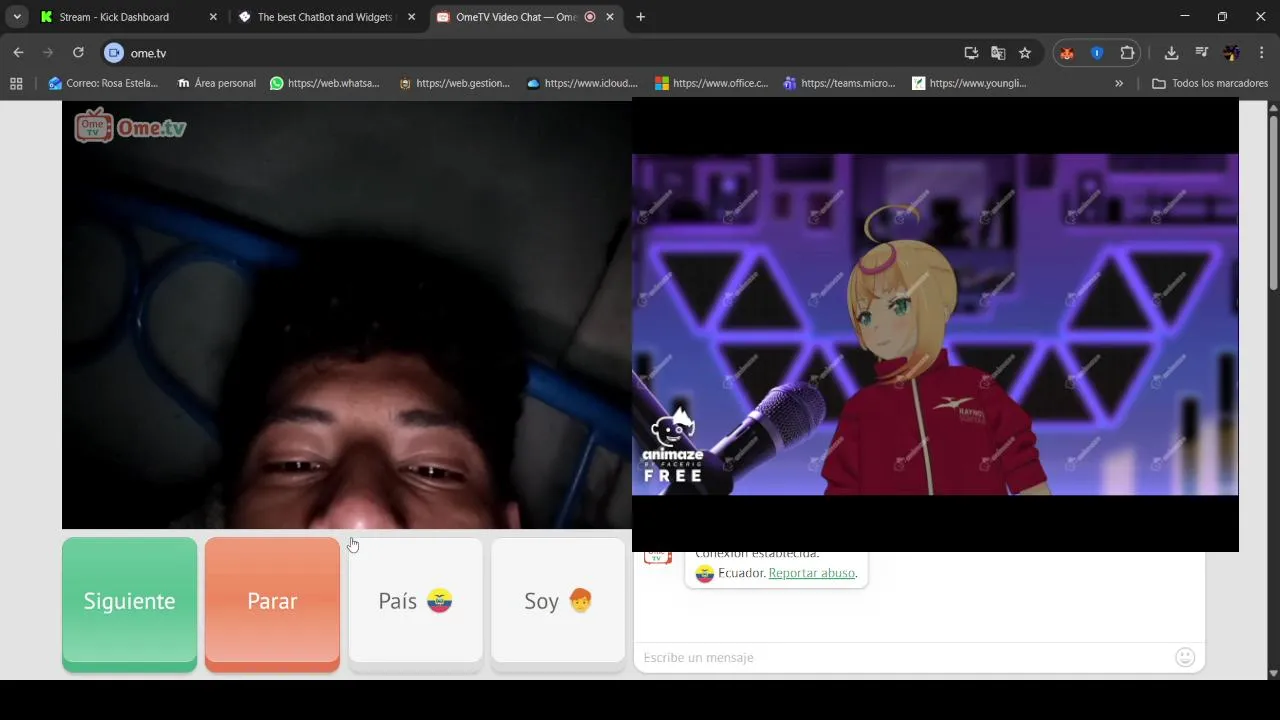Screen dimensions: 1280x720
Task: Bookmark this page with star icon
Action: [1025, 53]
